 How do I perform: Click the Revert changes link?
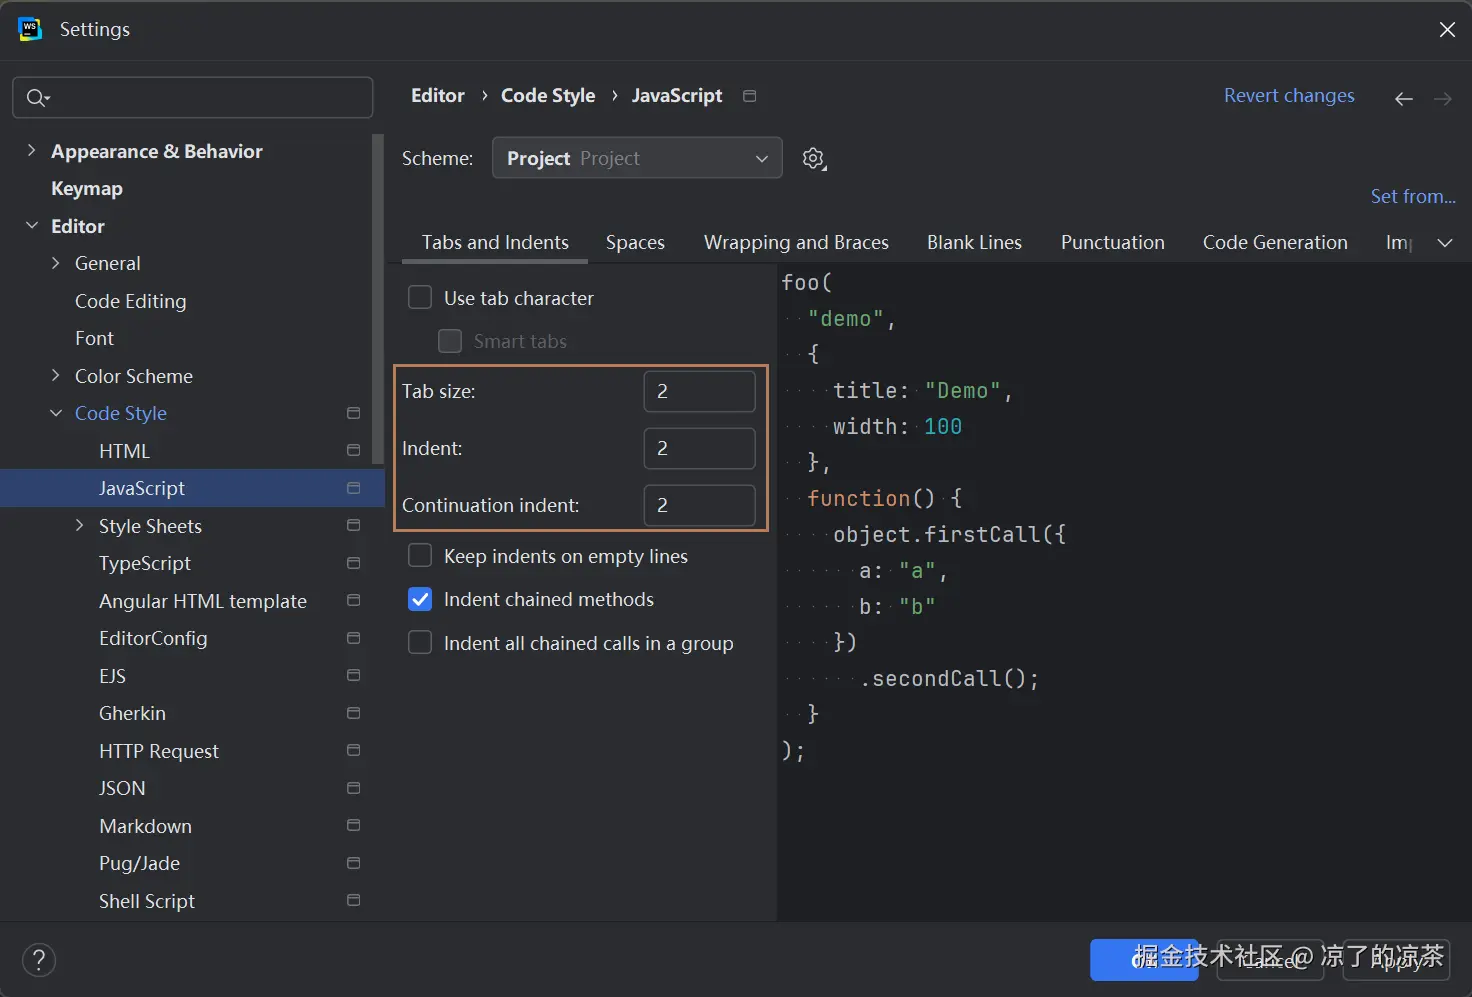1289,96
